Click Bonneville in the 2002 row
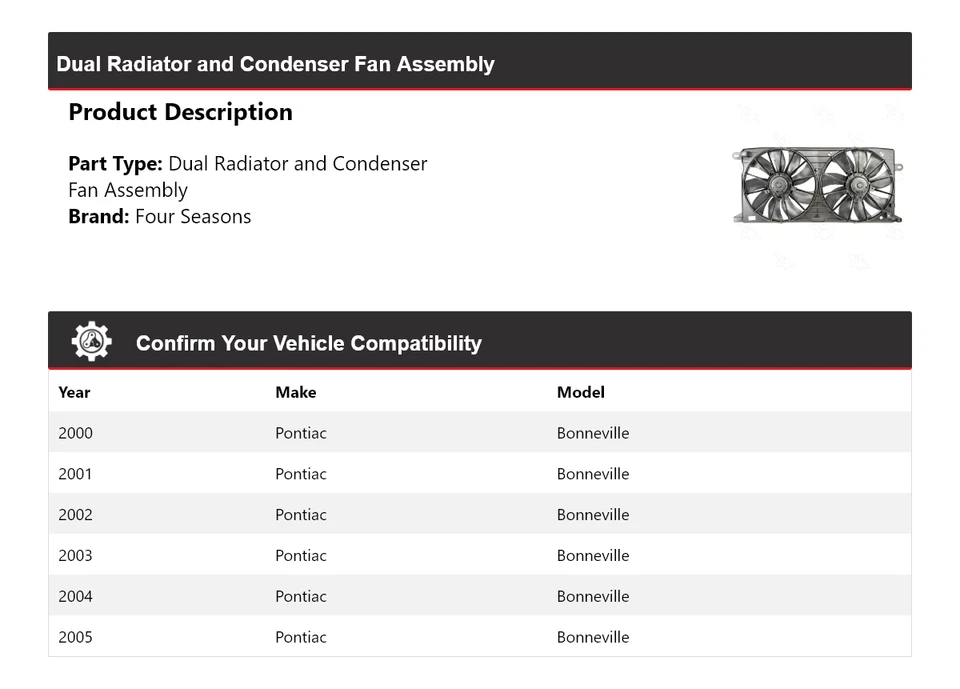 point(593,515)
